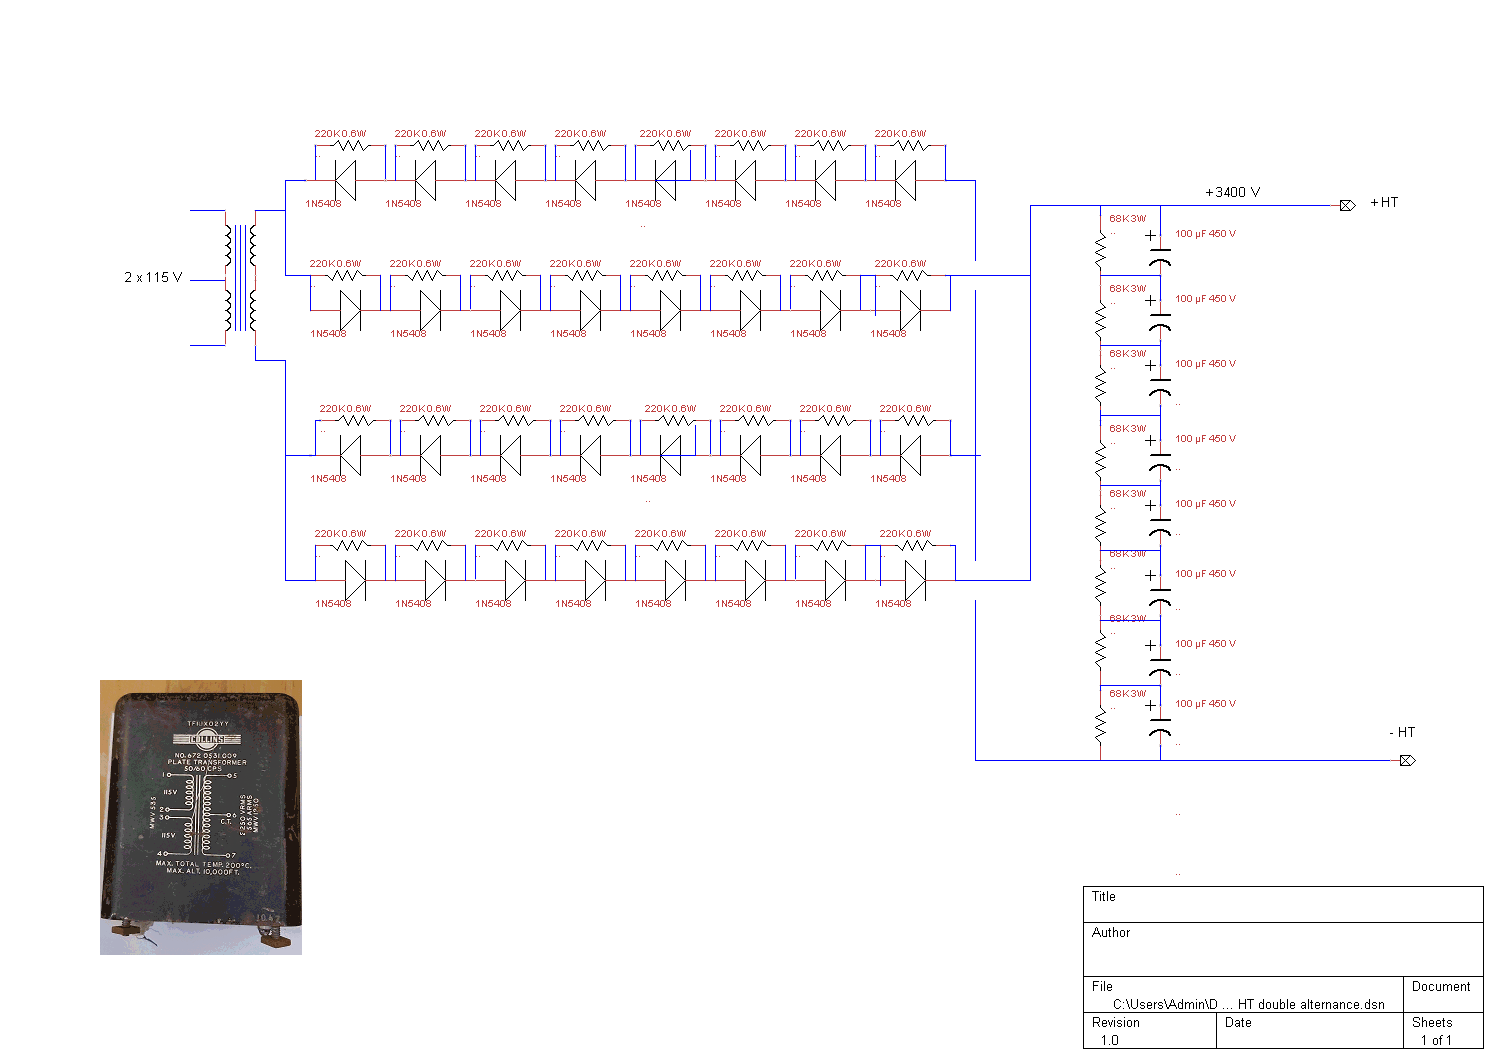Click the topmost 100 µF capacitor symbol
The height and width of the screenshot is (1060, 1495).
(1159, 250)
